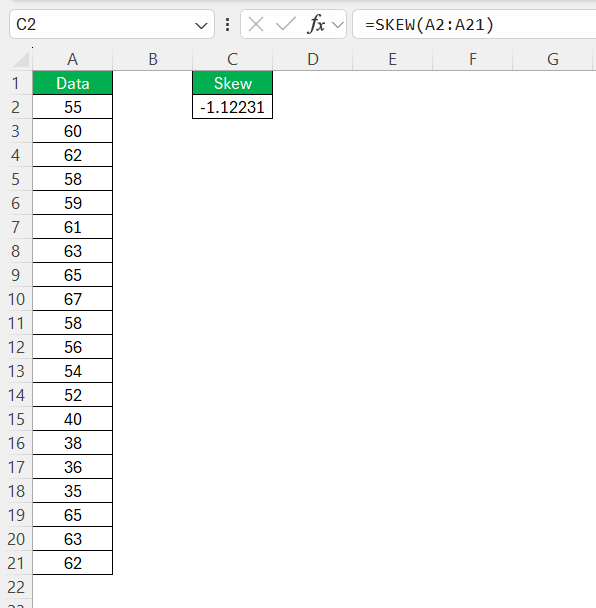Select cell A2 with value 55

73,107
